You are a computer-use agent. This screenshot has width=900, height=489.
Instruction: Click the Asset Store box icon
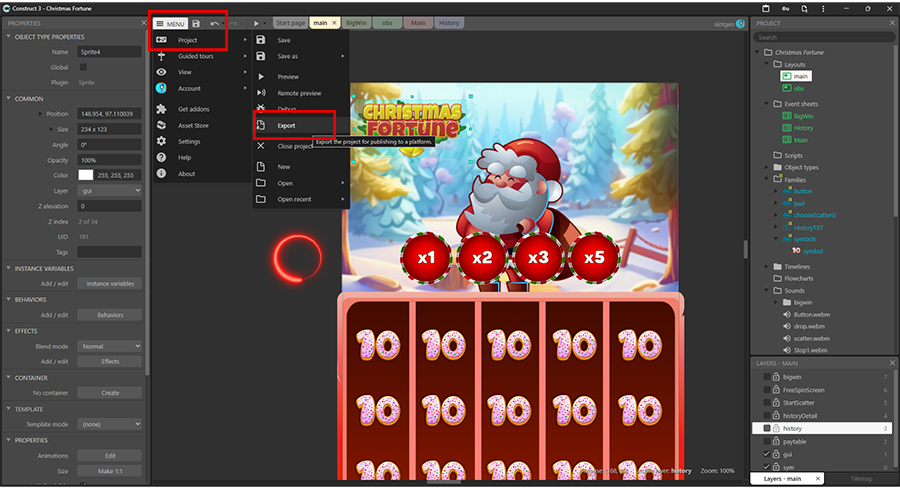click(x=161, y=125)
